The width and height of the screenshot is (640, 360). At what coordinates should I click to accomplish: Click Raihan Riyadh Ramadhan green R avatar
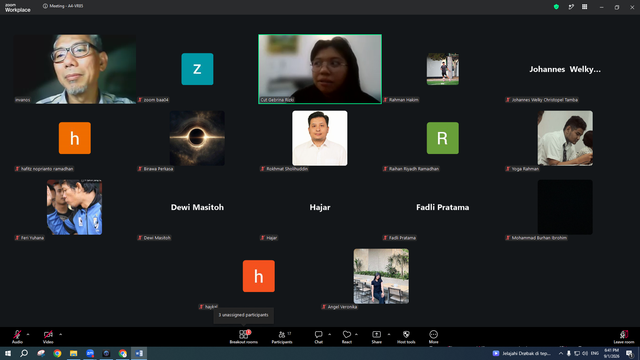[442, 138]
